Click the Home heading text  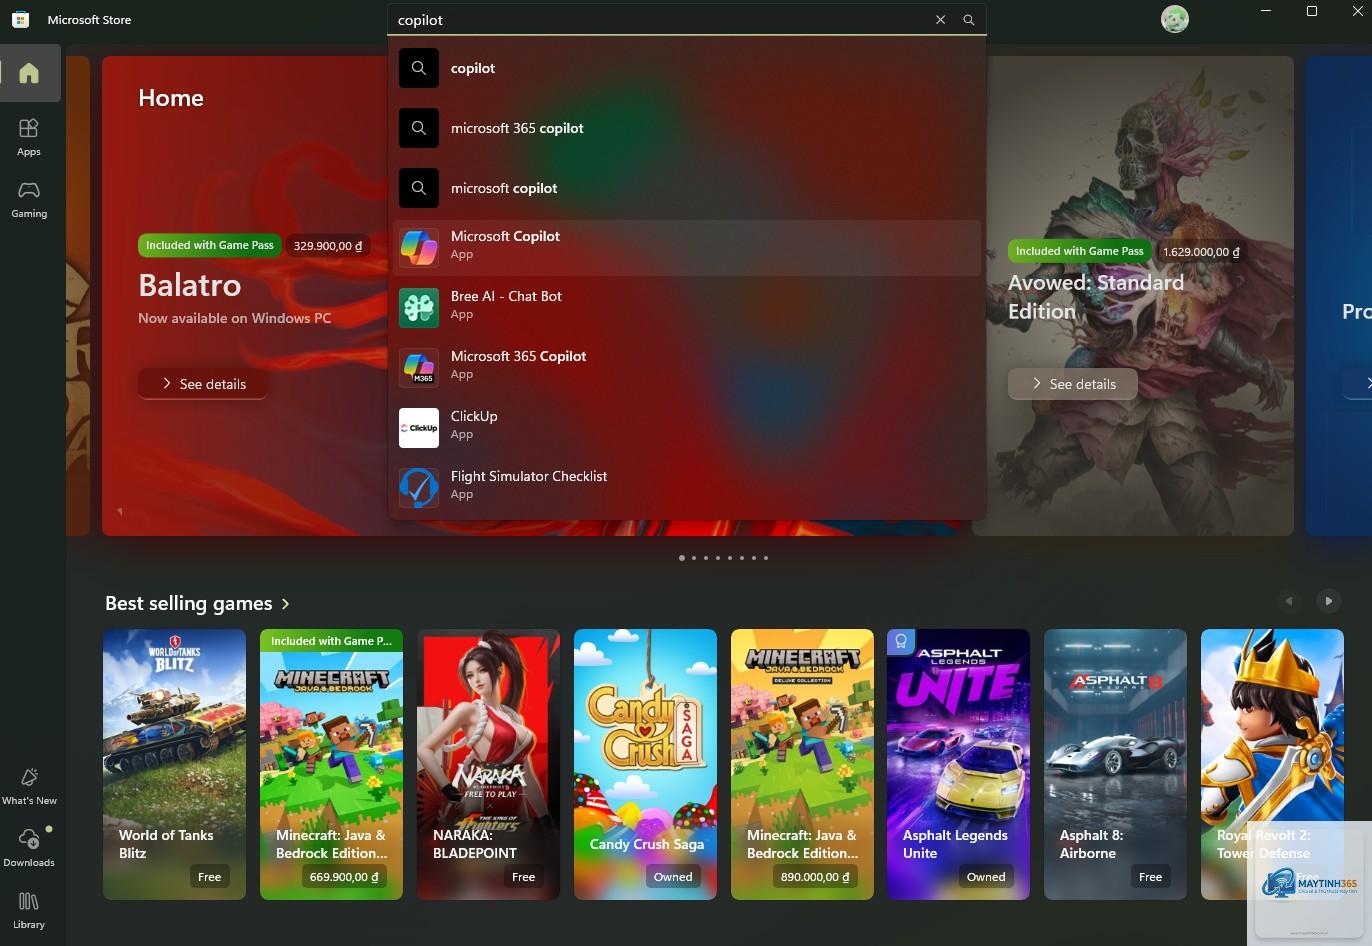[x=171, y=98]
